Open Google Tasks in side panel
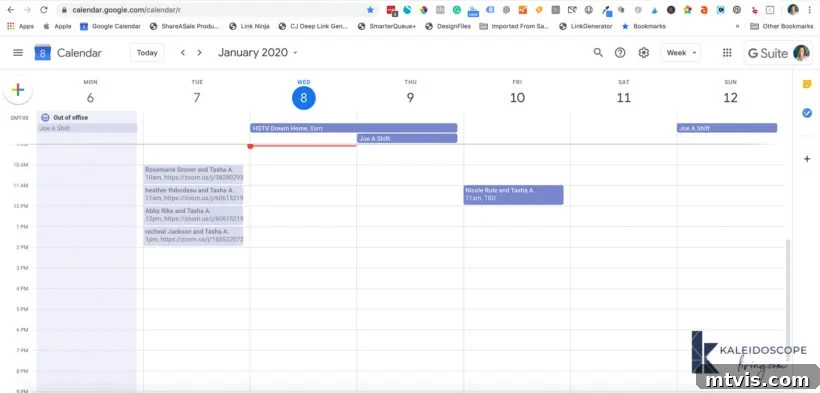Image resolution: width=820 pixels, height=393 pixels. click(807, 113)
